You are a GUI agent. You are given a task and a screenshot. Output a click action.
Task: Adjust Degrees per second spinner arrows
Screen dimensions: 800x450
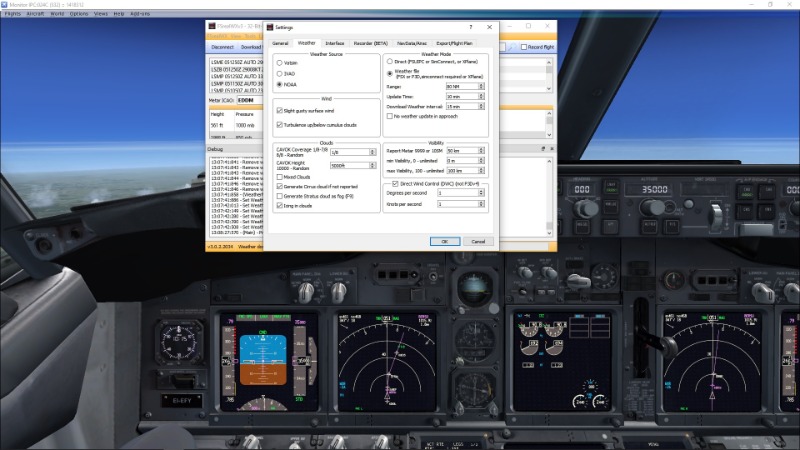point(481,193)
